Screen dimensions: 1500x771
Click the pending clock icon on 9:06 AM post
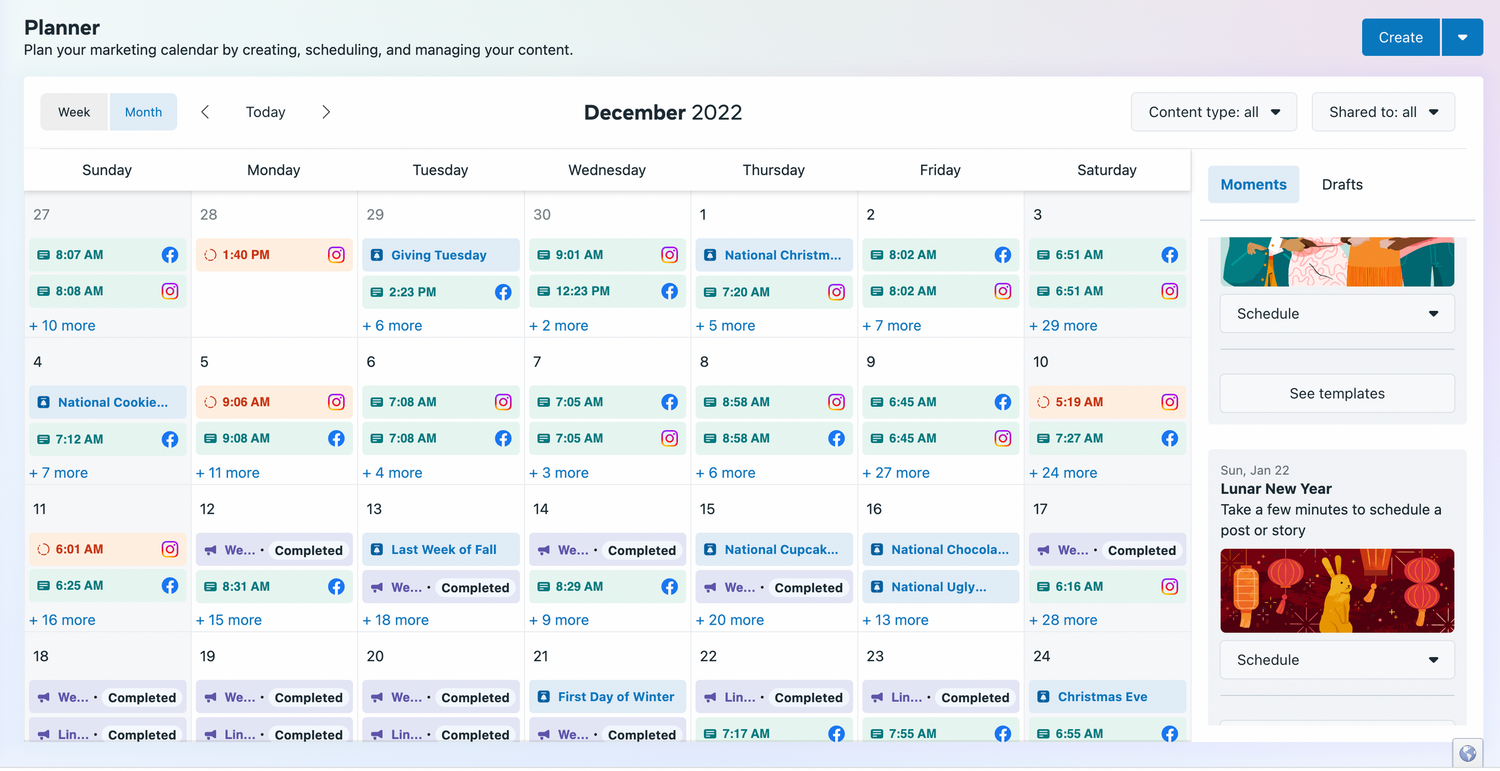tap(210, 402)
